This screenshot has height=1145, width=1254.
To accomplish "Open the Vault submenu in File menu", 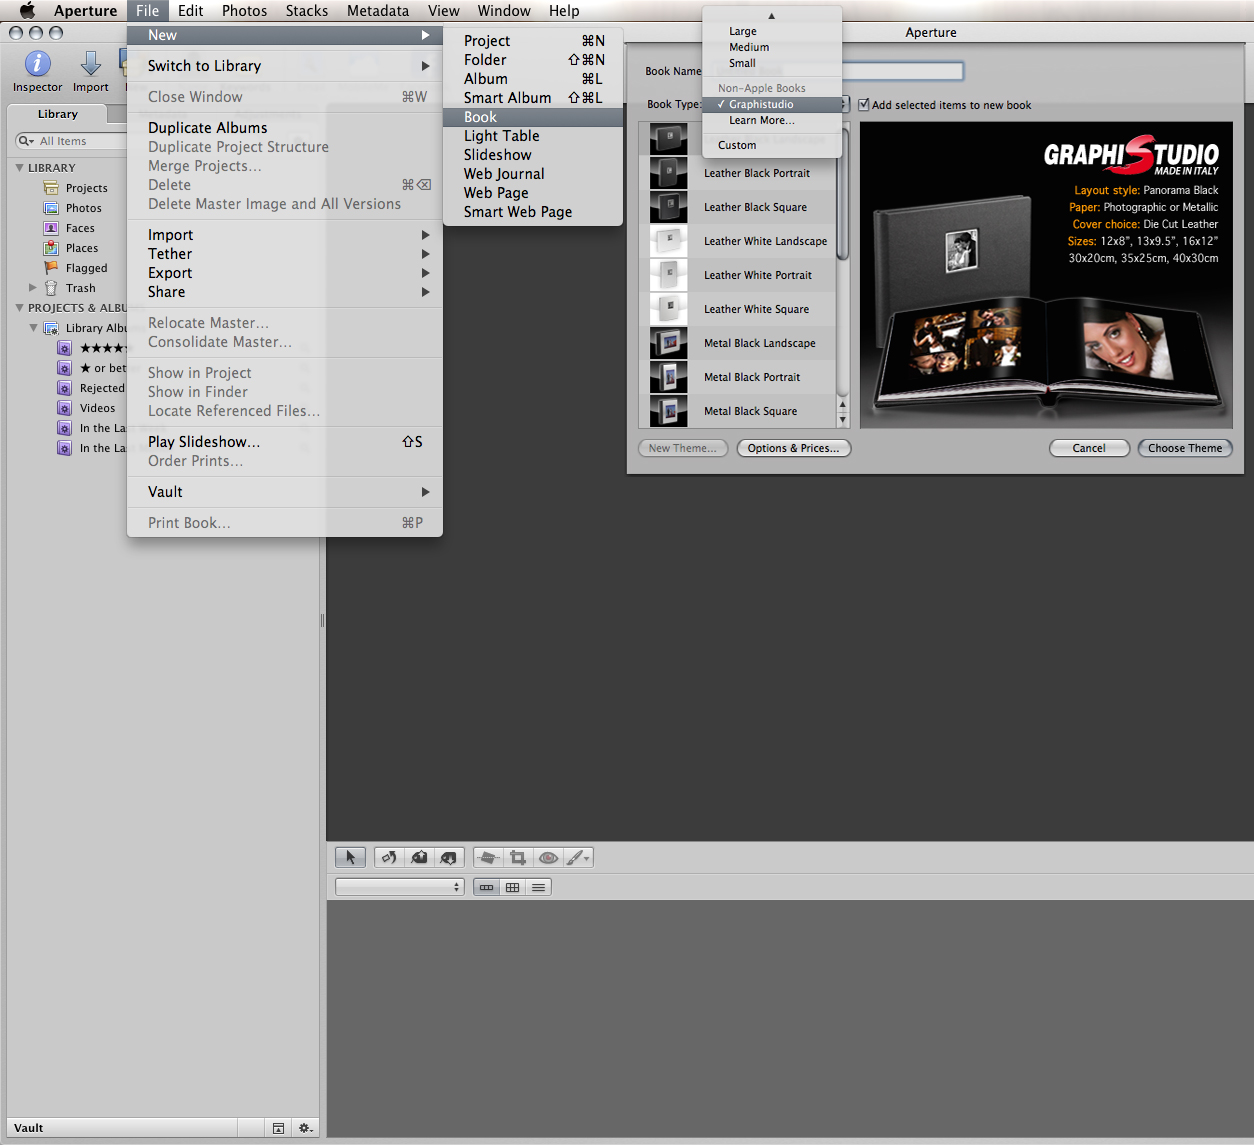I will pos(285,492).
